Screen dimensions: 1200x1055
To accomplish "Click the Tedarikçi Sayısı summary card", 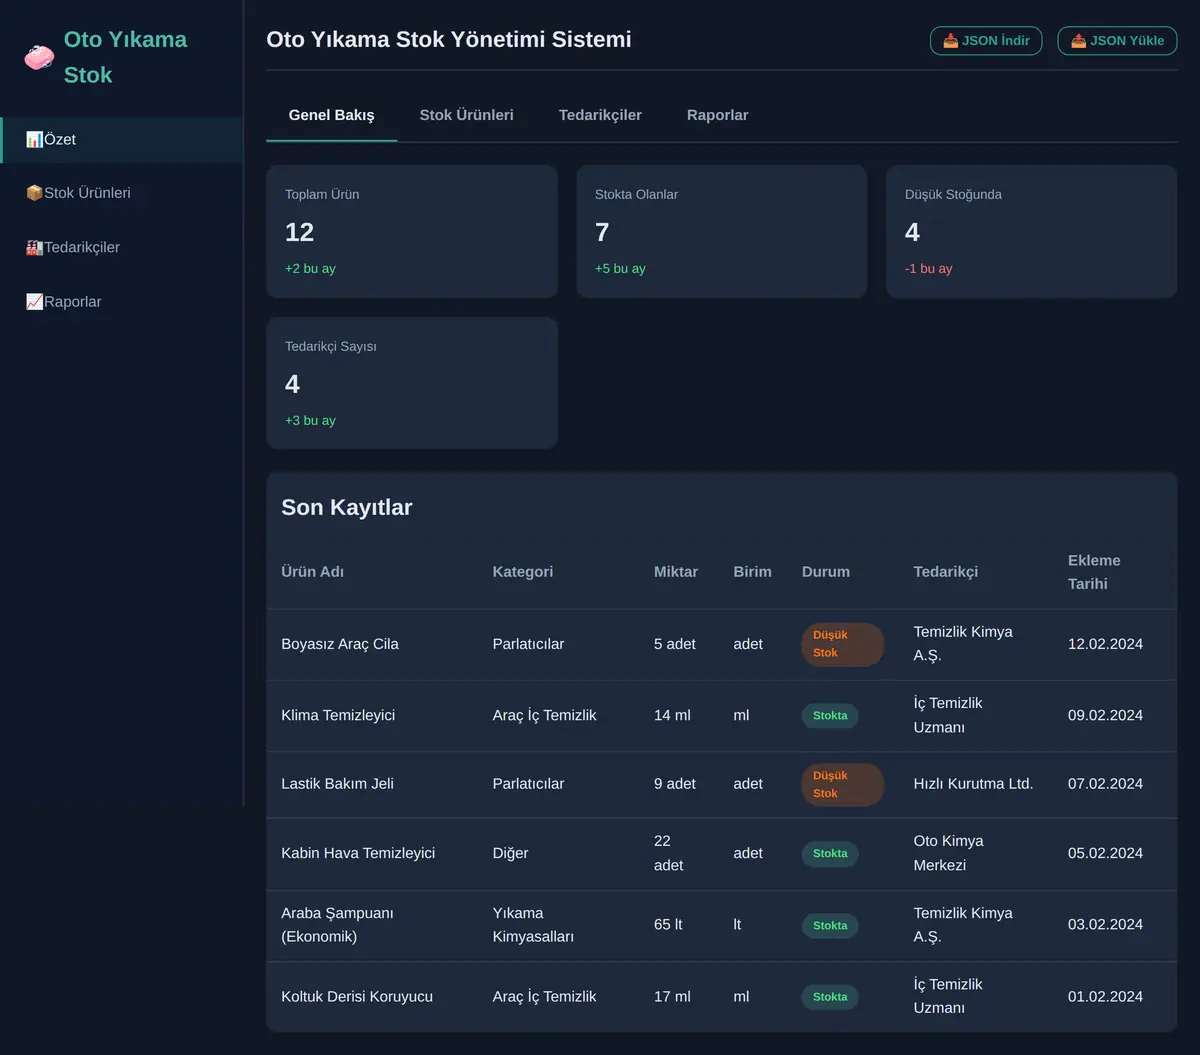I will [x=412, y=383].
